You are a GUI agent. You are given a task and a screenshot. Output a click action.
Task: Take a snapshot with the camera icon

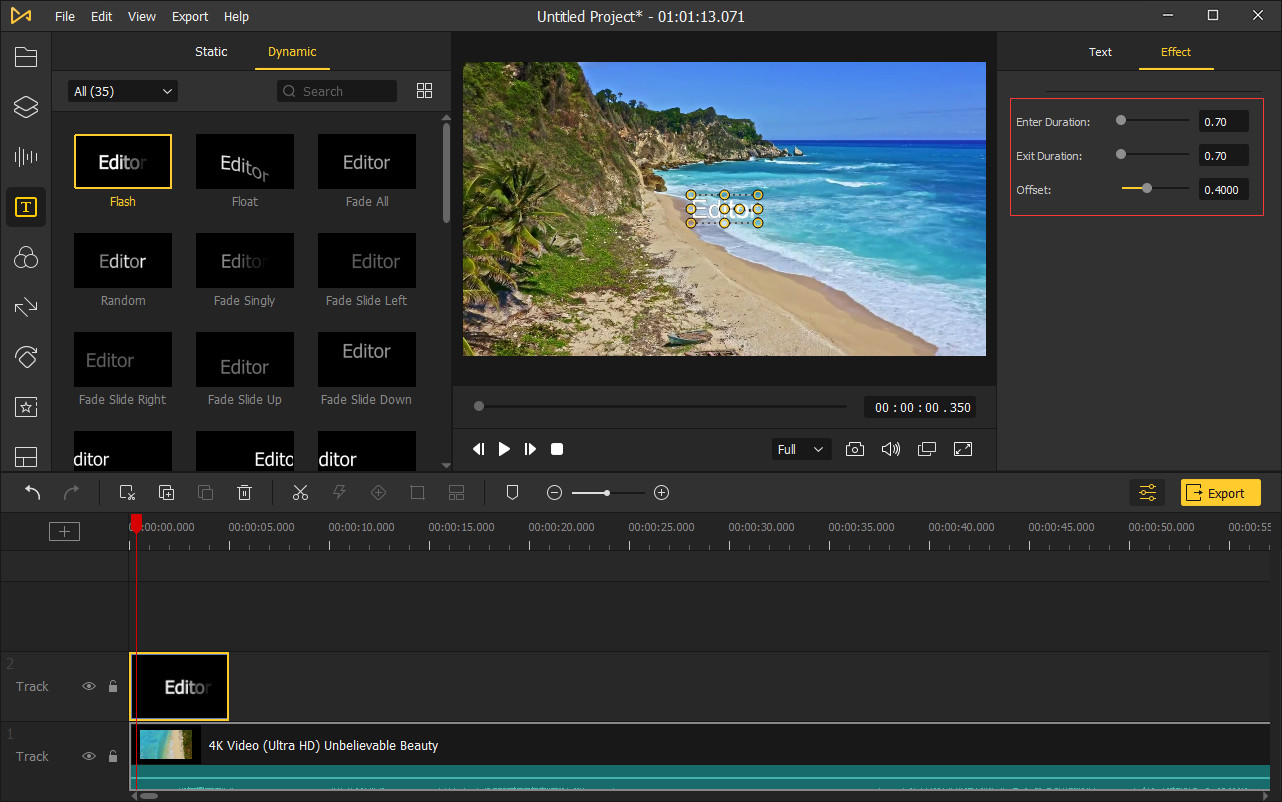tap(855, 449)
